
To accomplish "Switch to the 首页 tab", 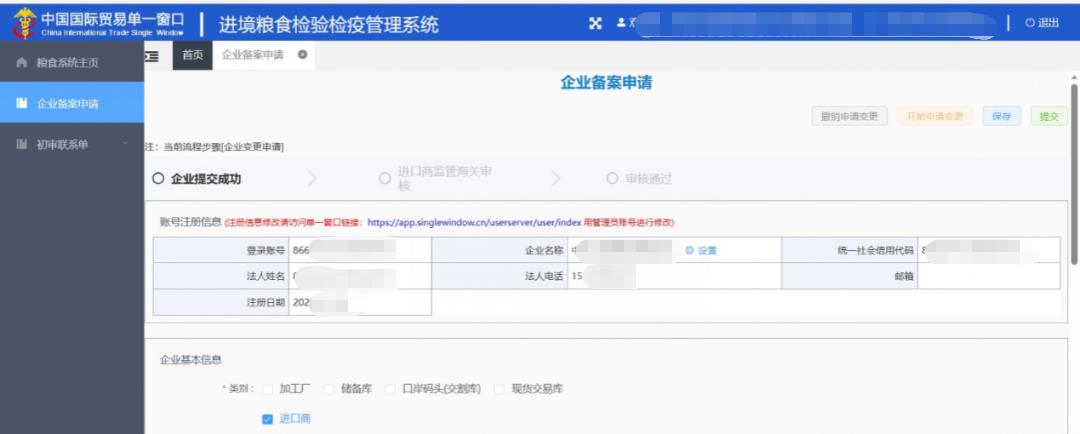I will [x=192, y=56].
